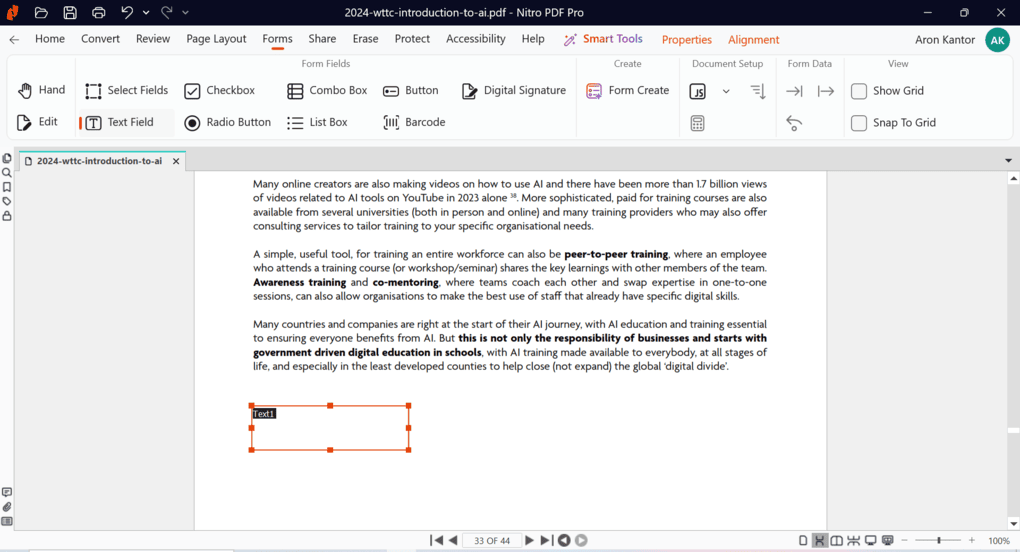Screen dimensions: 1020x552
Task: Export form data icon
Action: pos(825,91)
